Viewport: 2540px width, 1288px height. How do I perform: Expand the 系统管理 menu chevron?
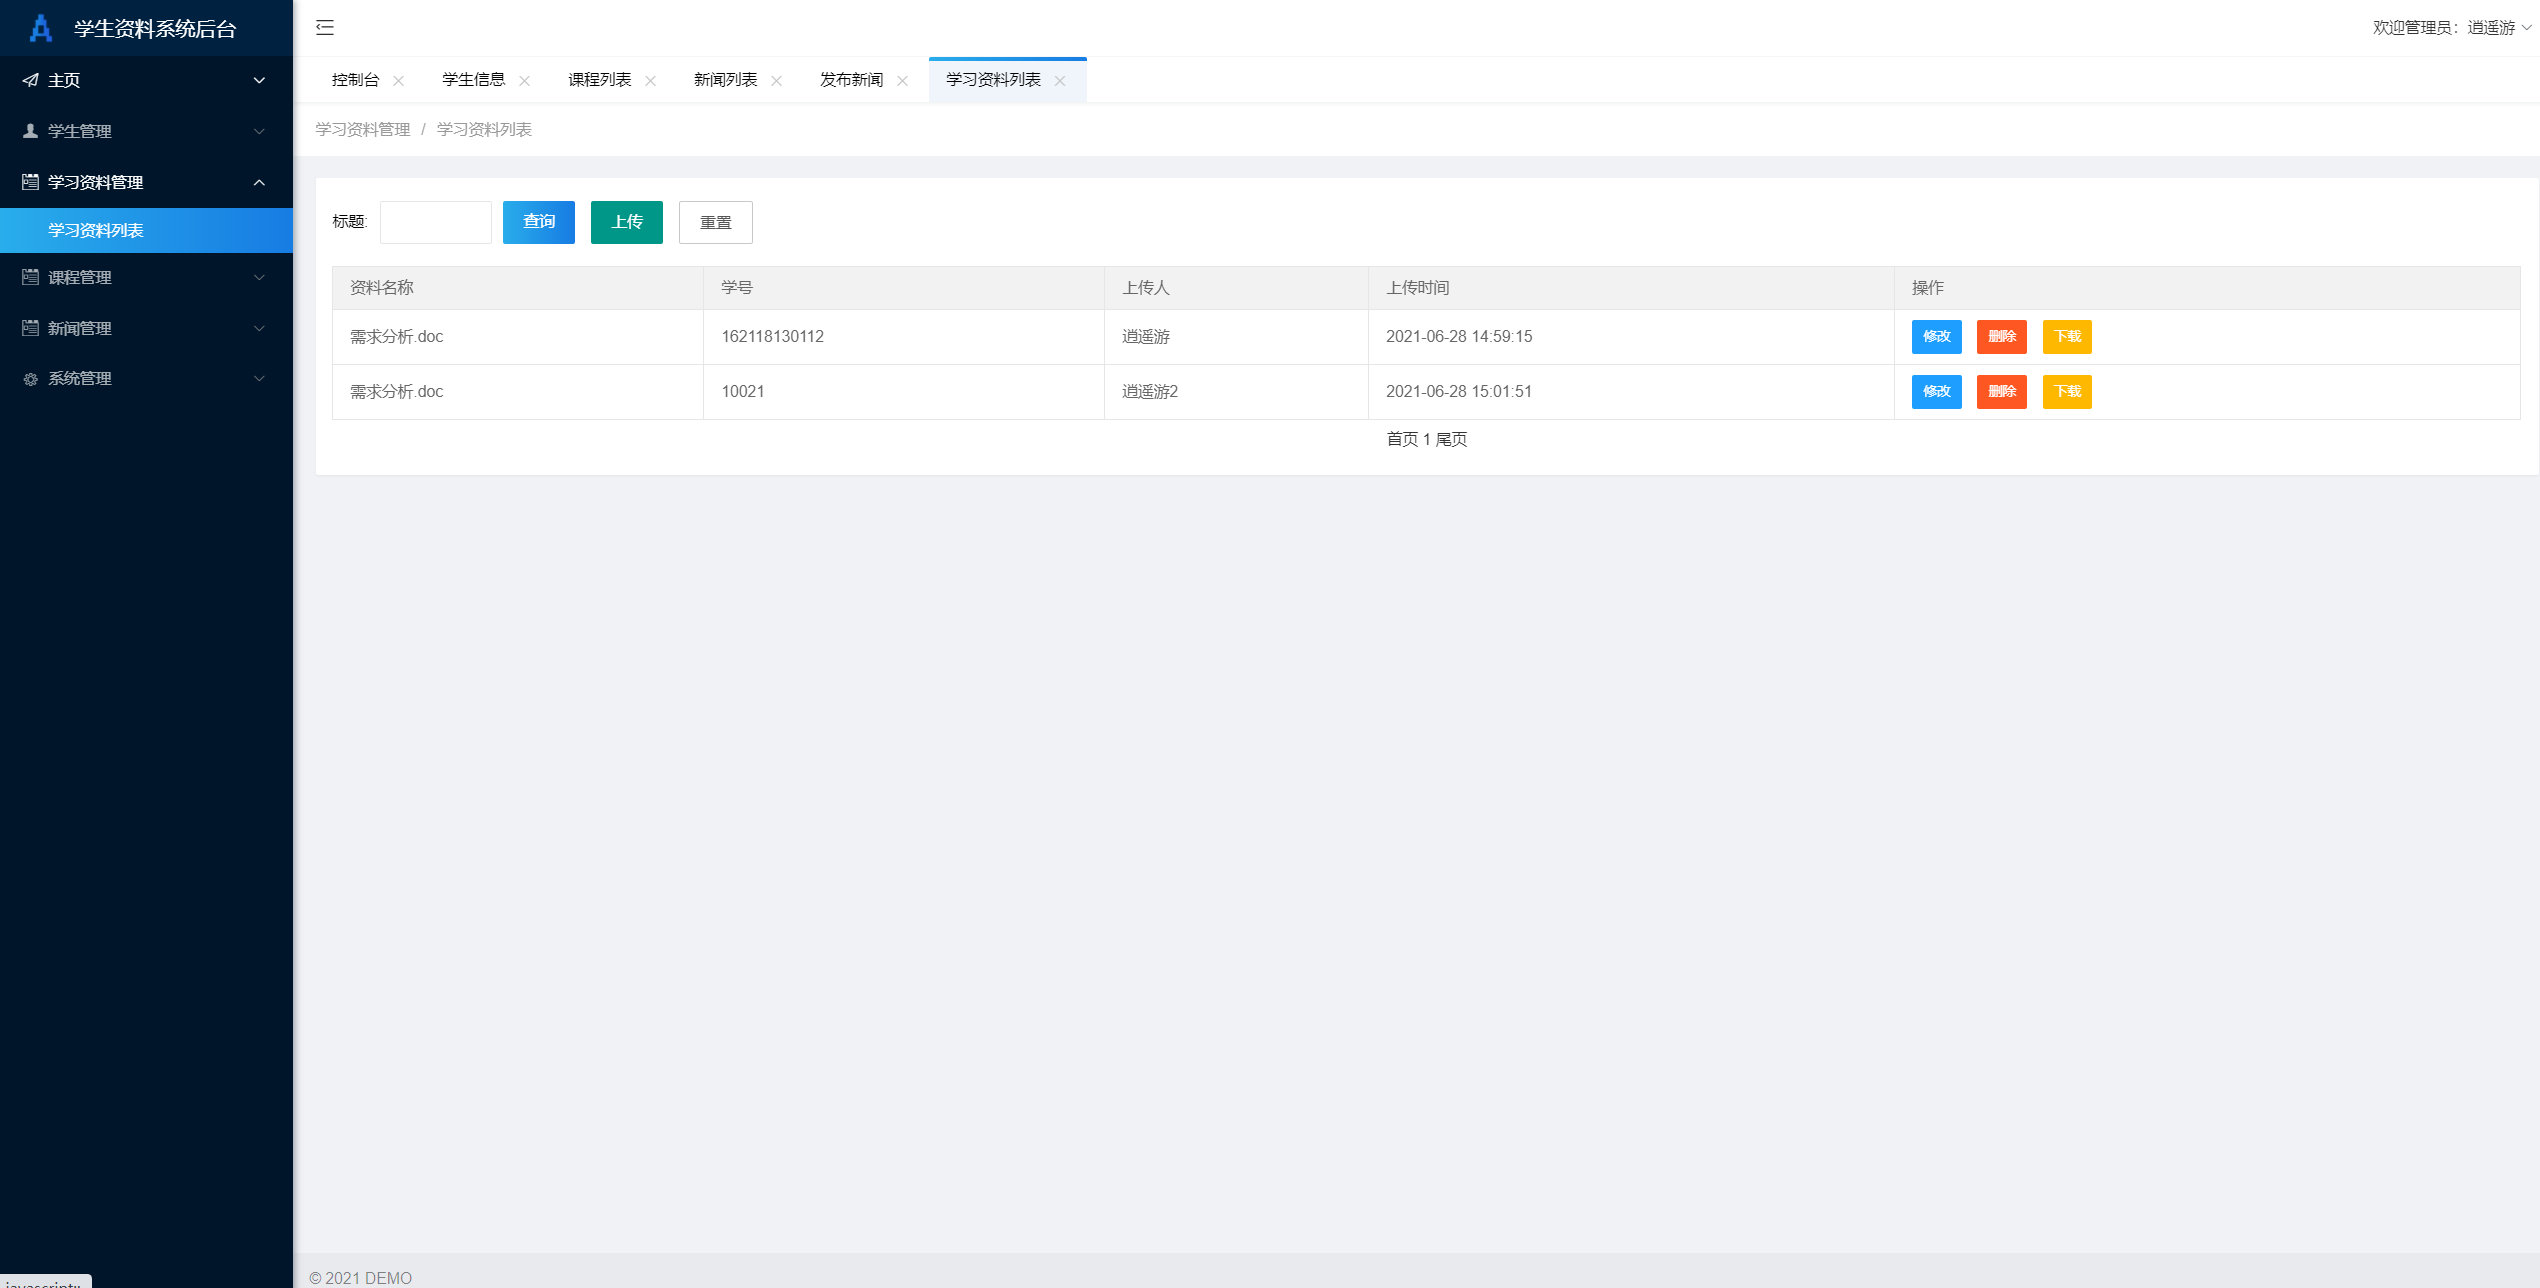259,378
